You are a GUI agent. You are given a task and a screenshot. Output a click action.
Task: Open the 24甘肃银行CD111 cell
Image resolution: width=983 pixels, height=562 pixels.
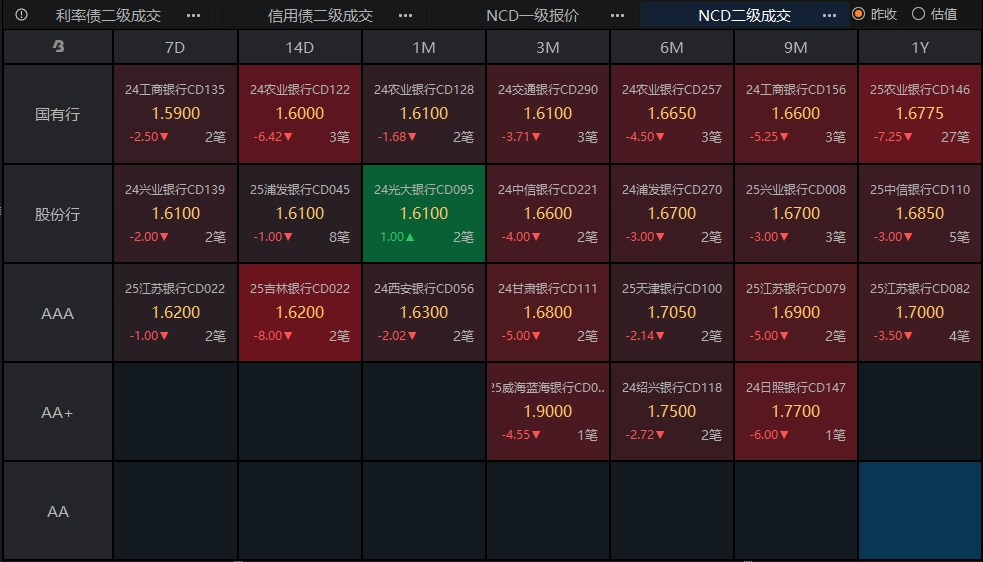click(x=548, y=313)
